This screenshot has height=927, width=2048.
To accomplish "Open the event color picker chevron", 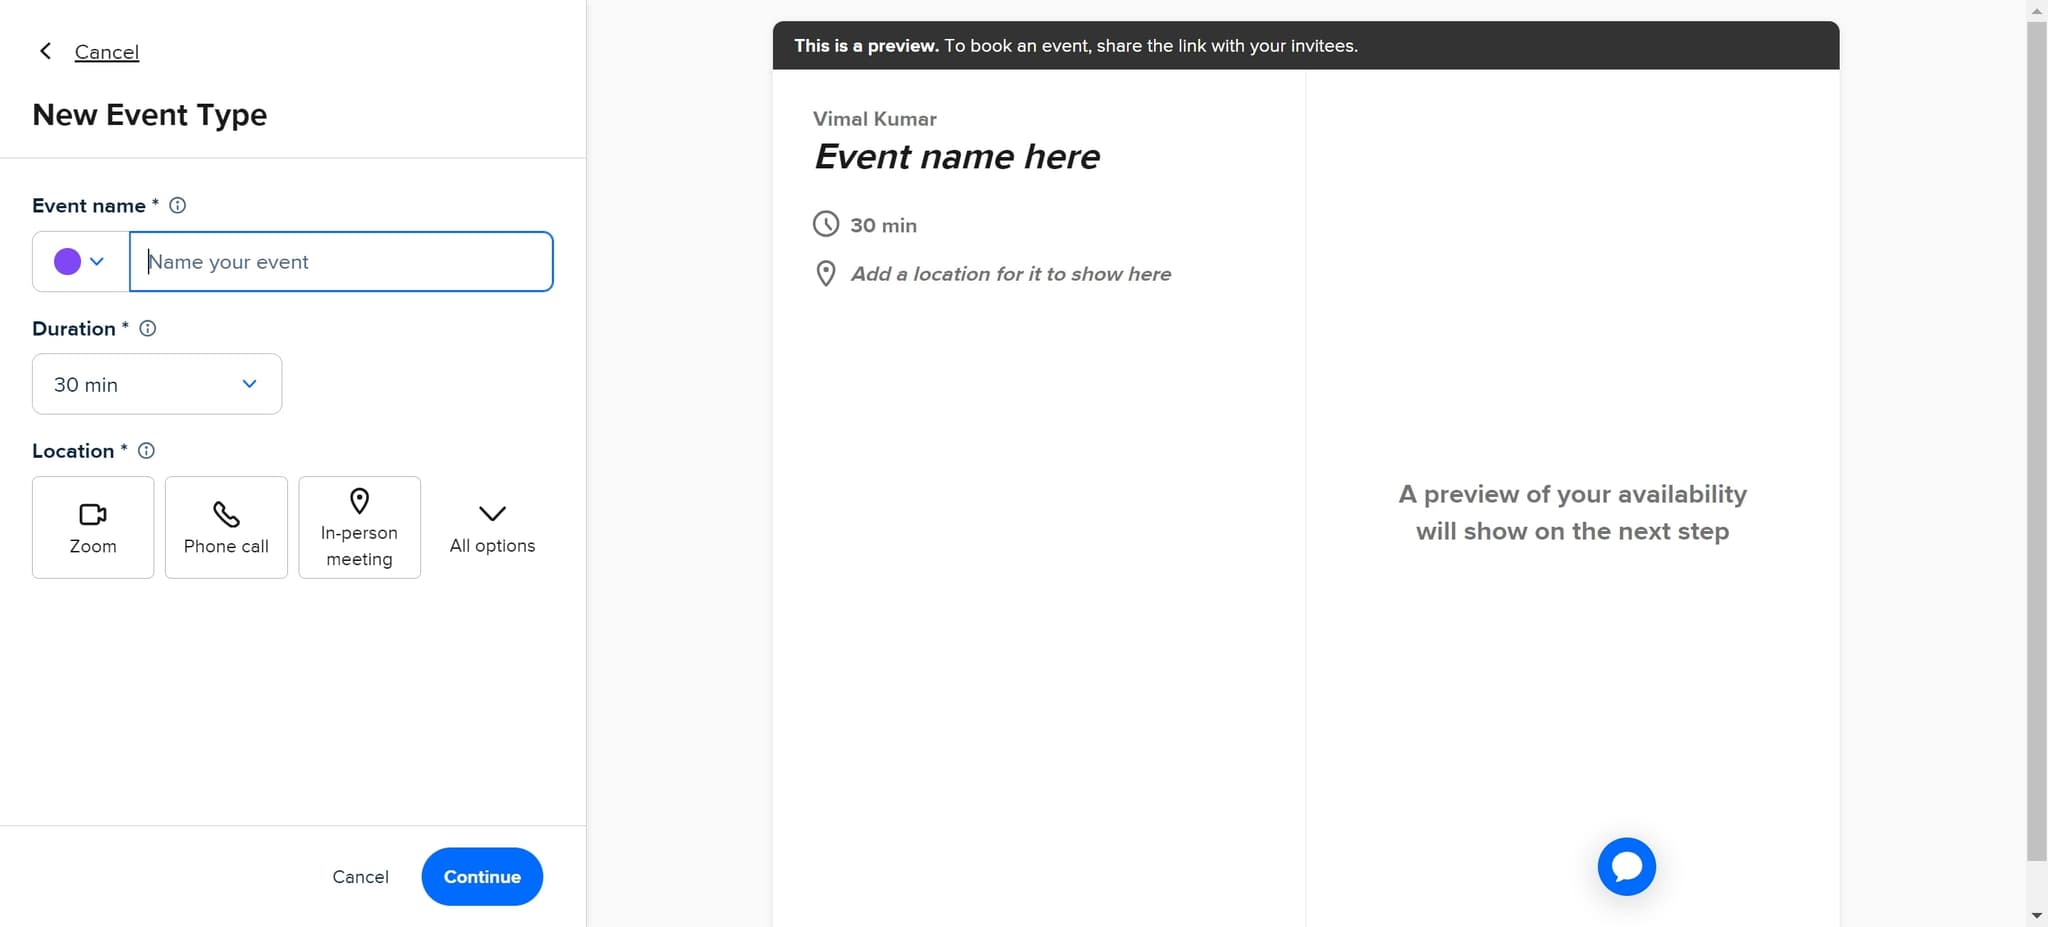I will [97, 261].
